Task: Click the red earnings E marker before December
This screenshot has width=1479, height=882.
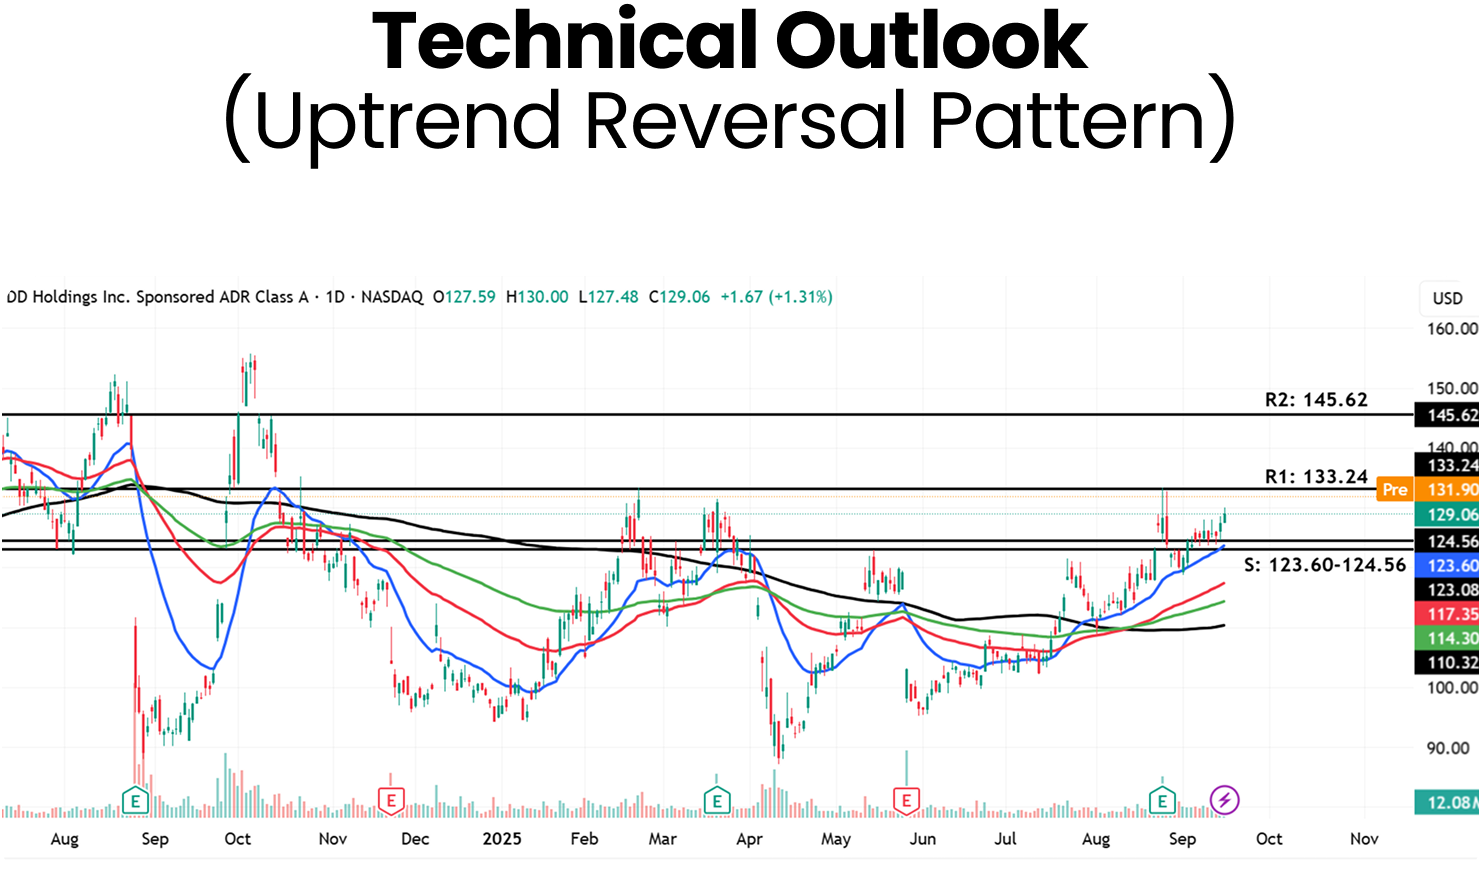Action: tap(390, 800)
